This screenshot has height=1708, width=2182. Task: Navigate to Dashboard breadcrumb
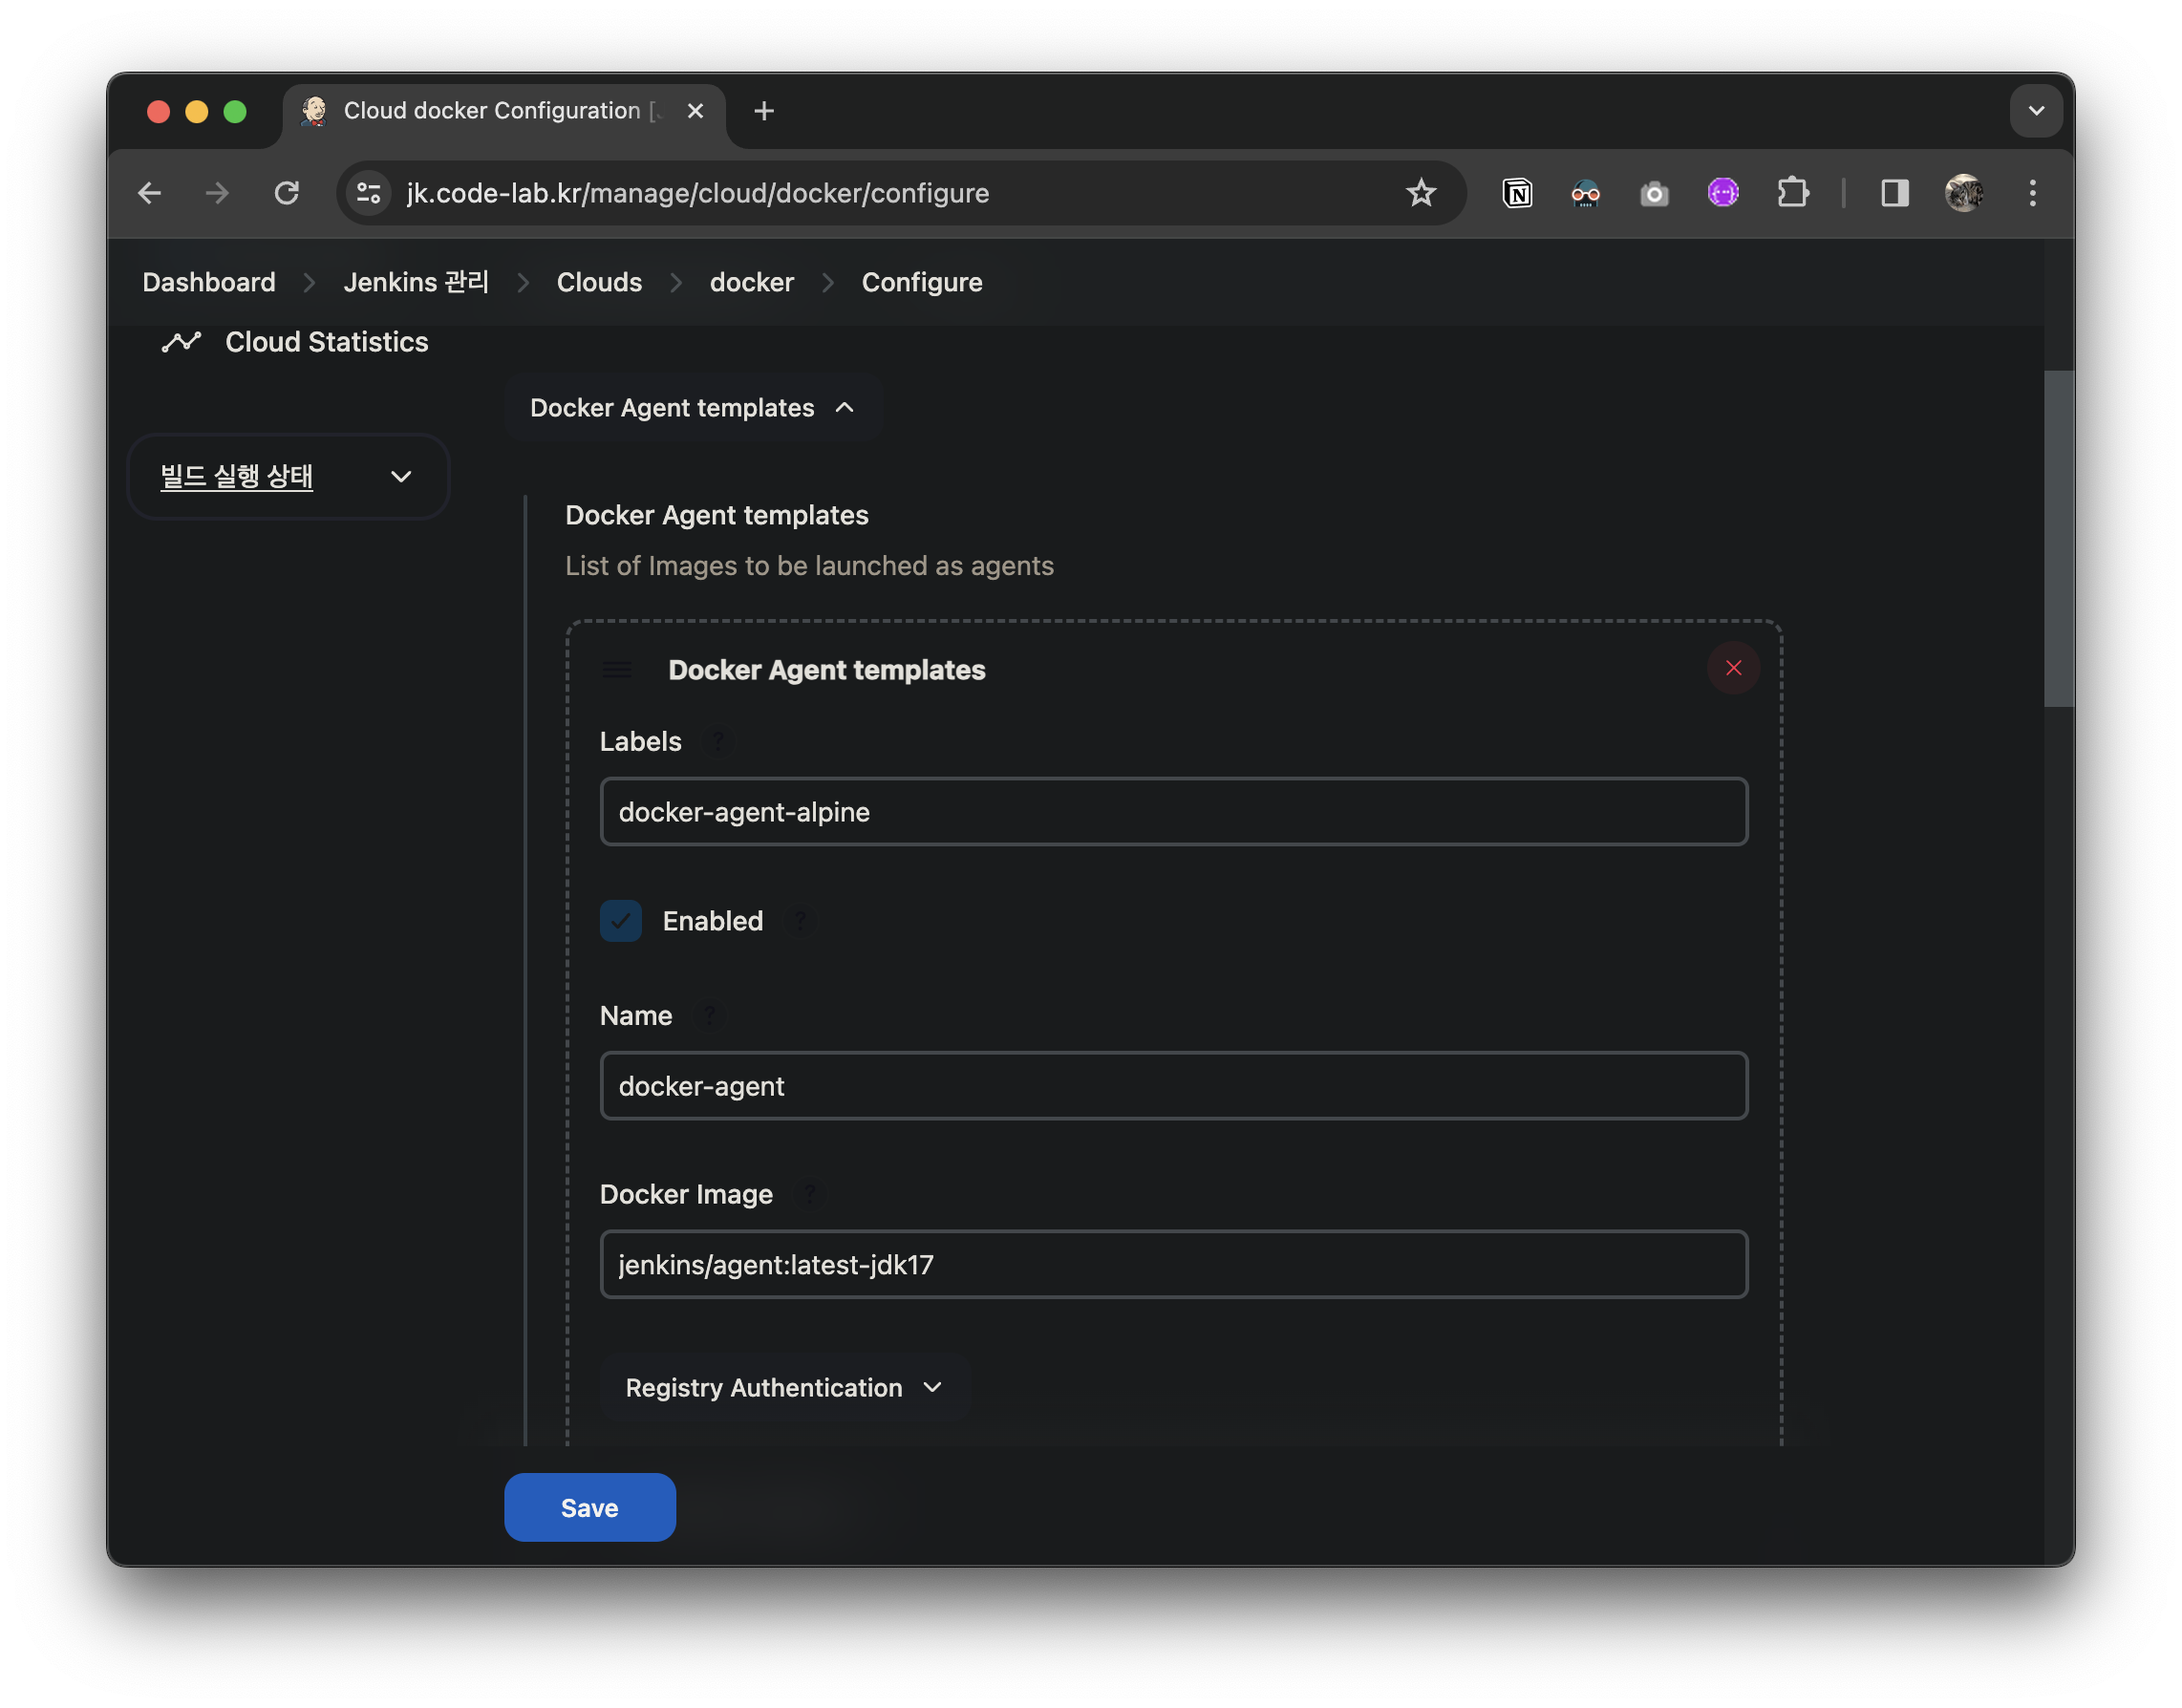point(209,283)
